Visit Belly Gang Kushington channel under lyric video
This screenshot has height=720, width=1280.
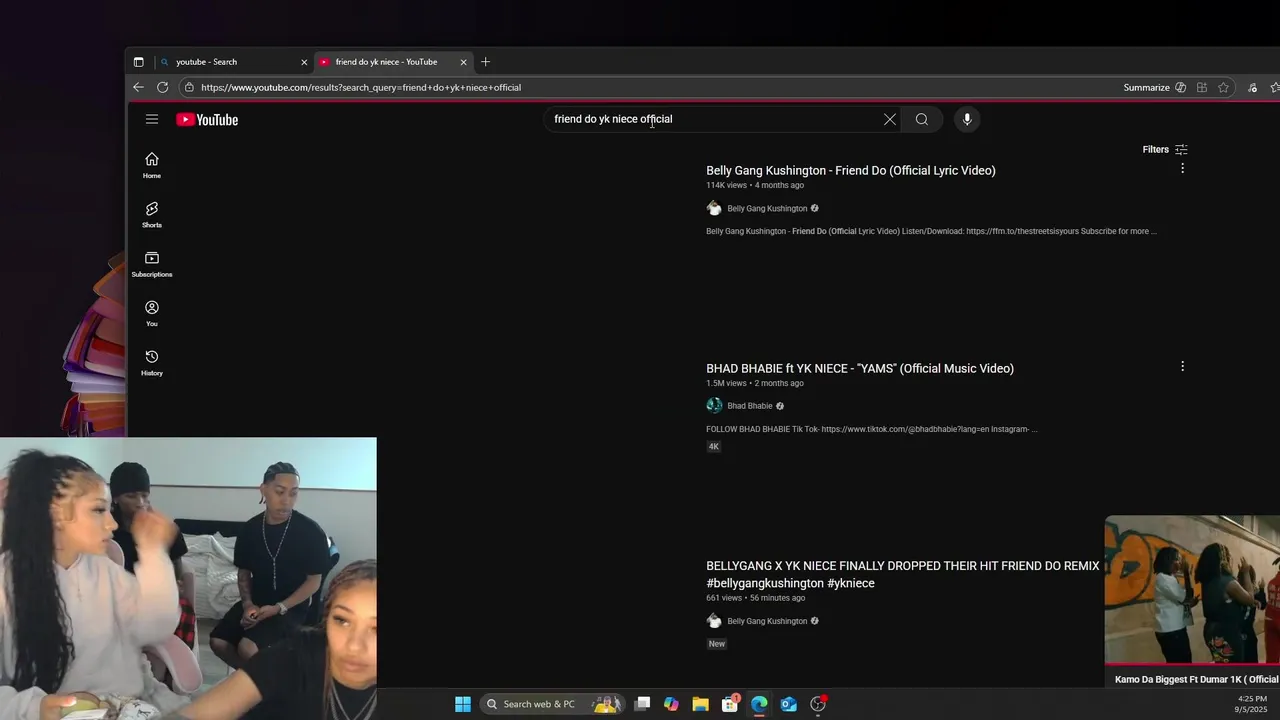pyautogui.click(x=767, y=208)
